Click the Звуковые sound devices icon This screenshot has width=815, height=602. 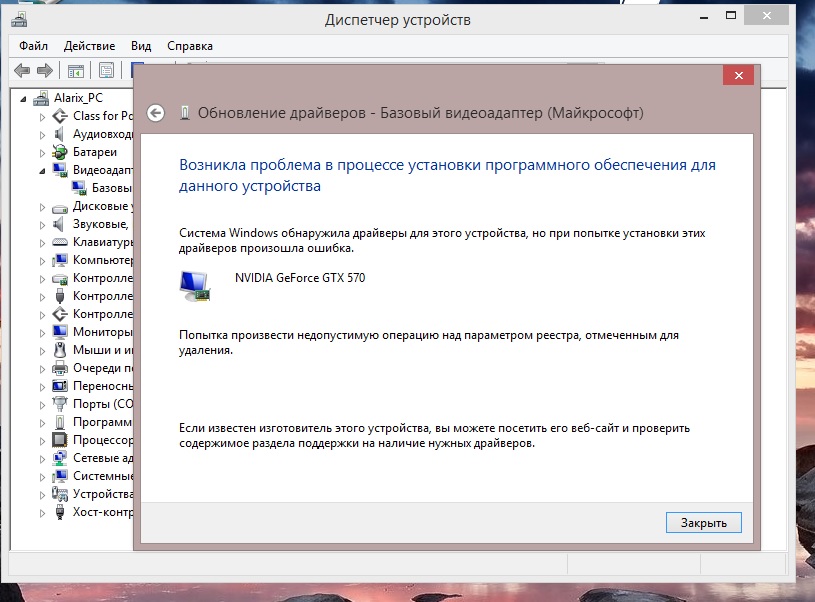[x=59, y=224]
